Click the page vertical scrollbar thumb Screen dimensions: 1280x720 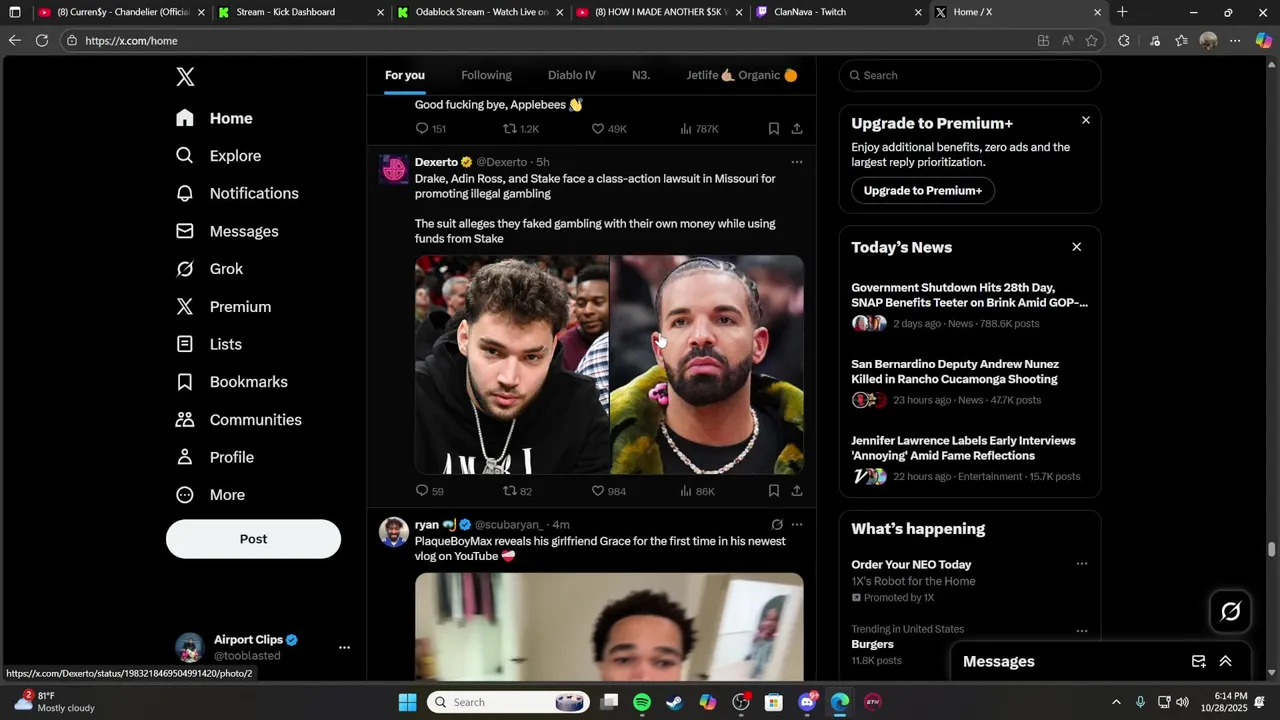click(x=1272, y=550)
